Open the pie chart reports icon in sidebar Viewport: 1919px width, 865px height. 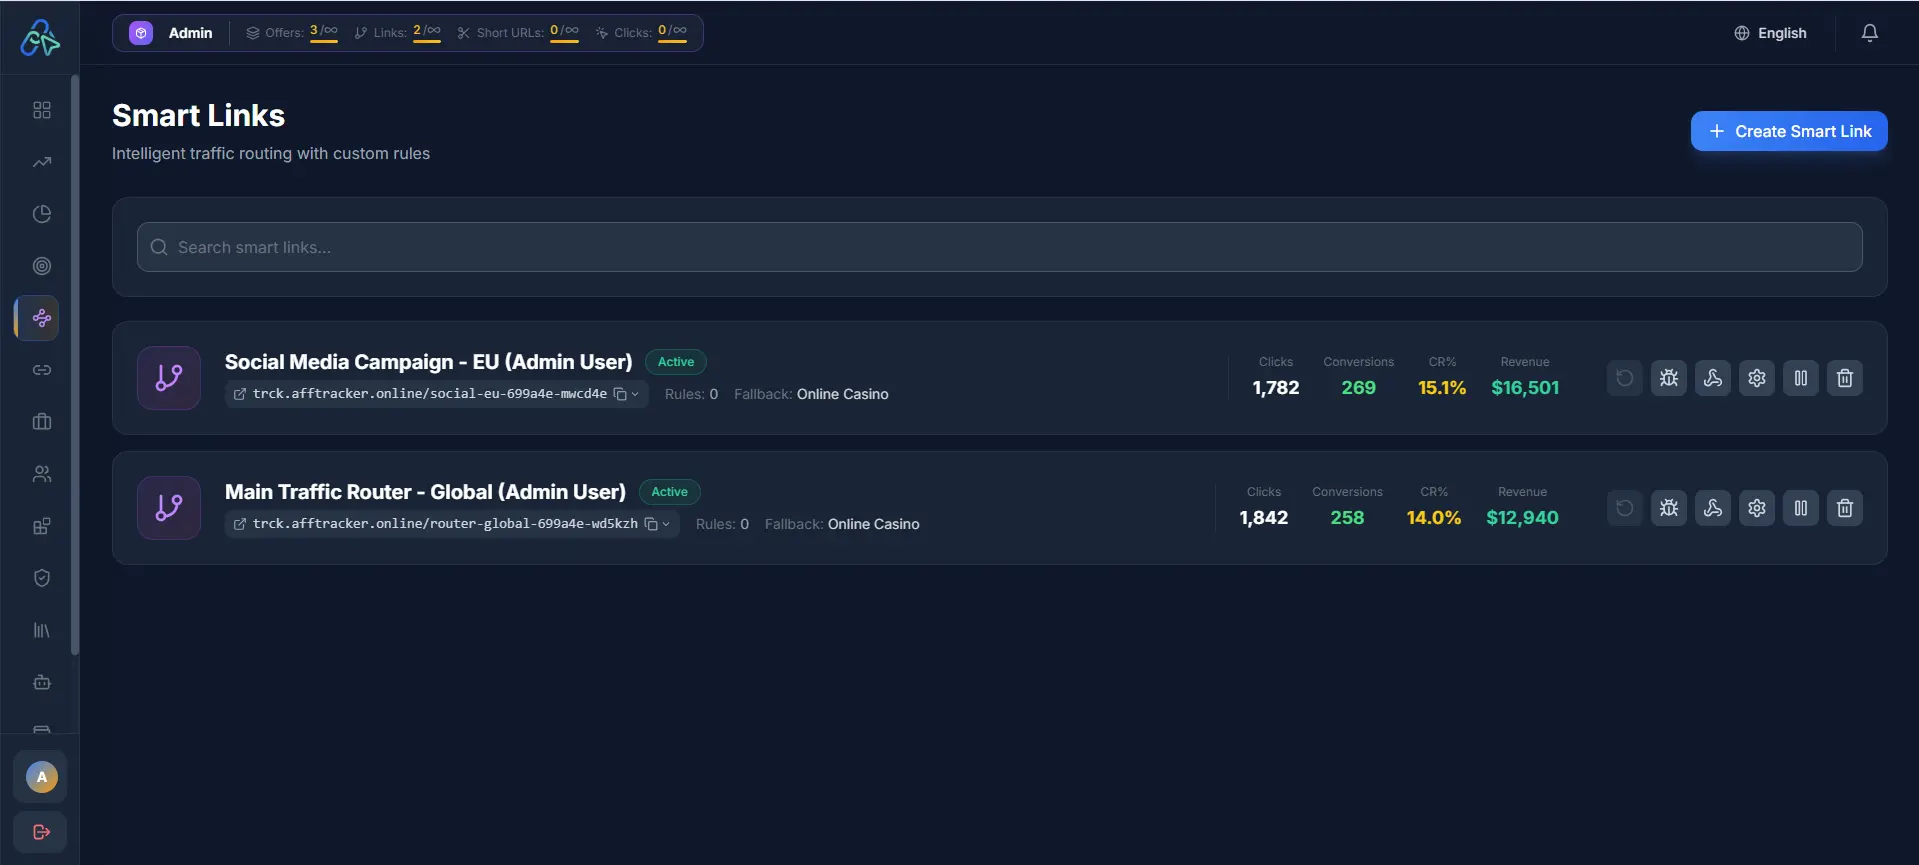(41, 214)
